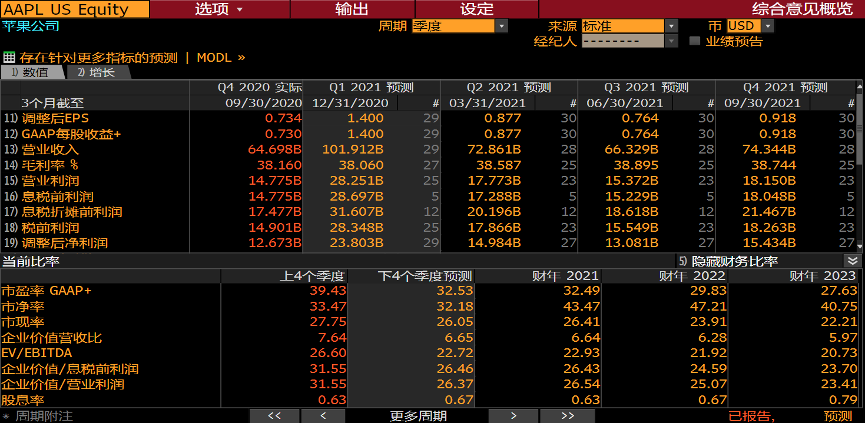Click the 下4个季度预测 column header

411,276
